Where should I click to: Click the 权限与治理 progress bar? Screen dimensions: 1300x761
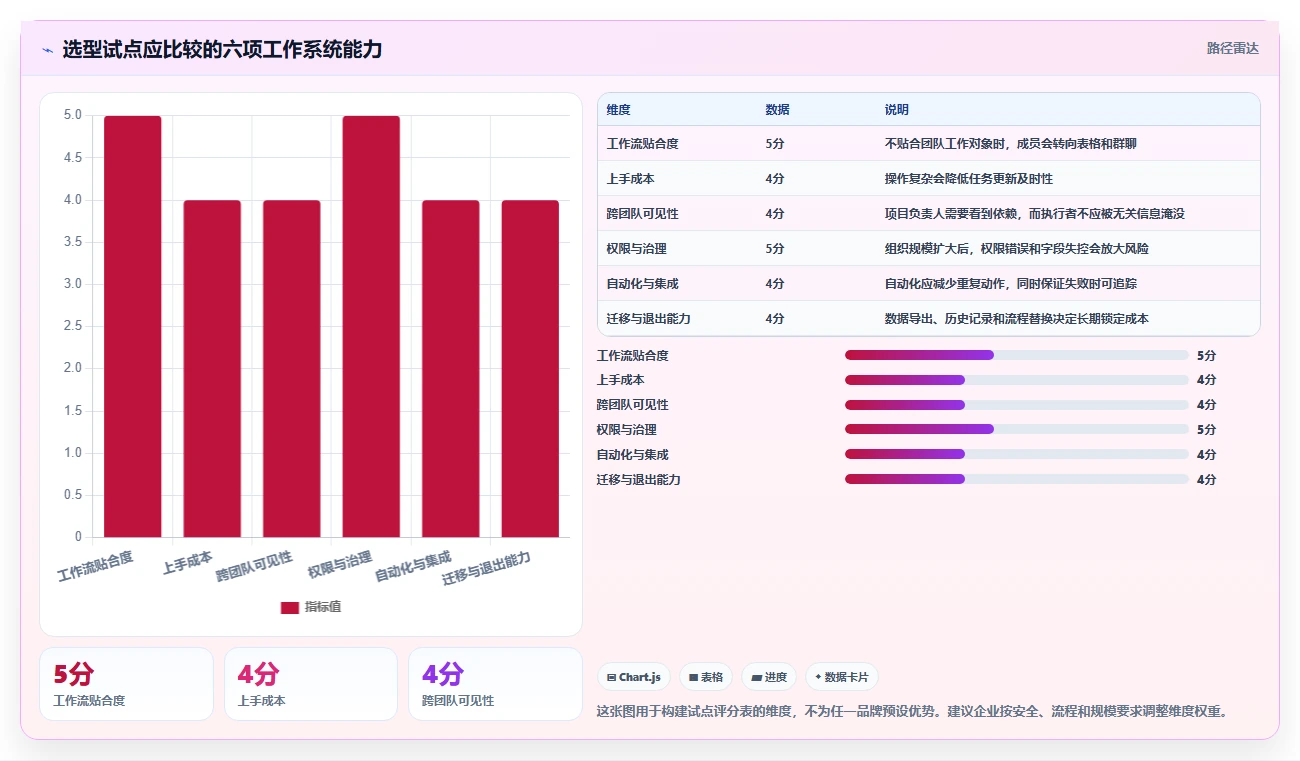point(1017,429)
